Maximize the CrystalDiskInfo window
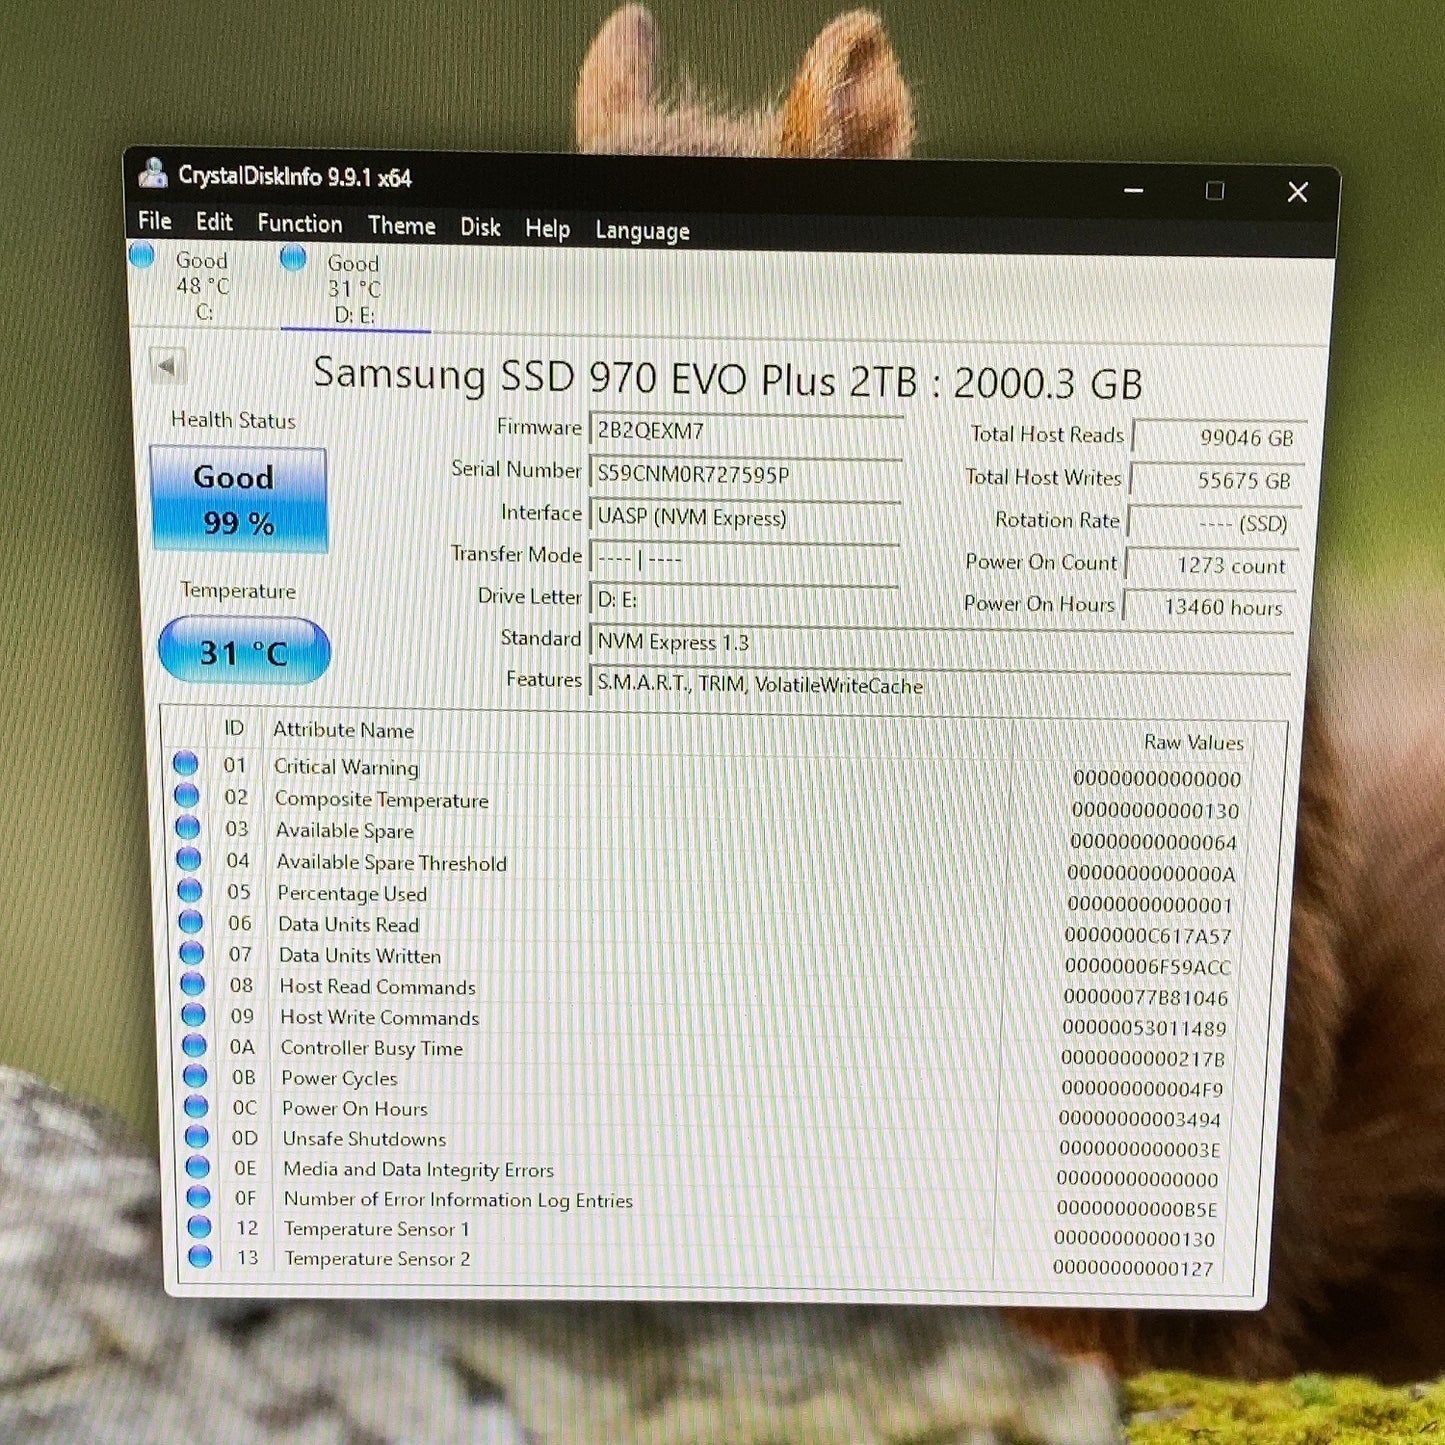Viewport: 1445px width, 1445px height. [1215, 191]
